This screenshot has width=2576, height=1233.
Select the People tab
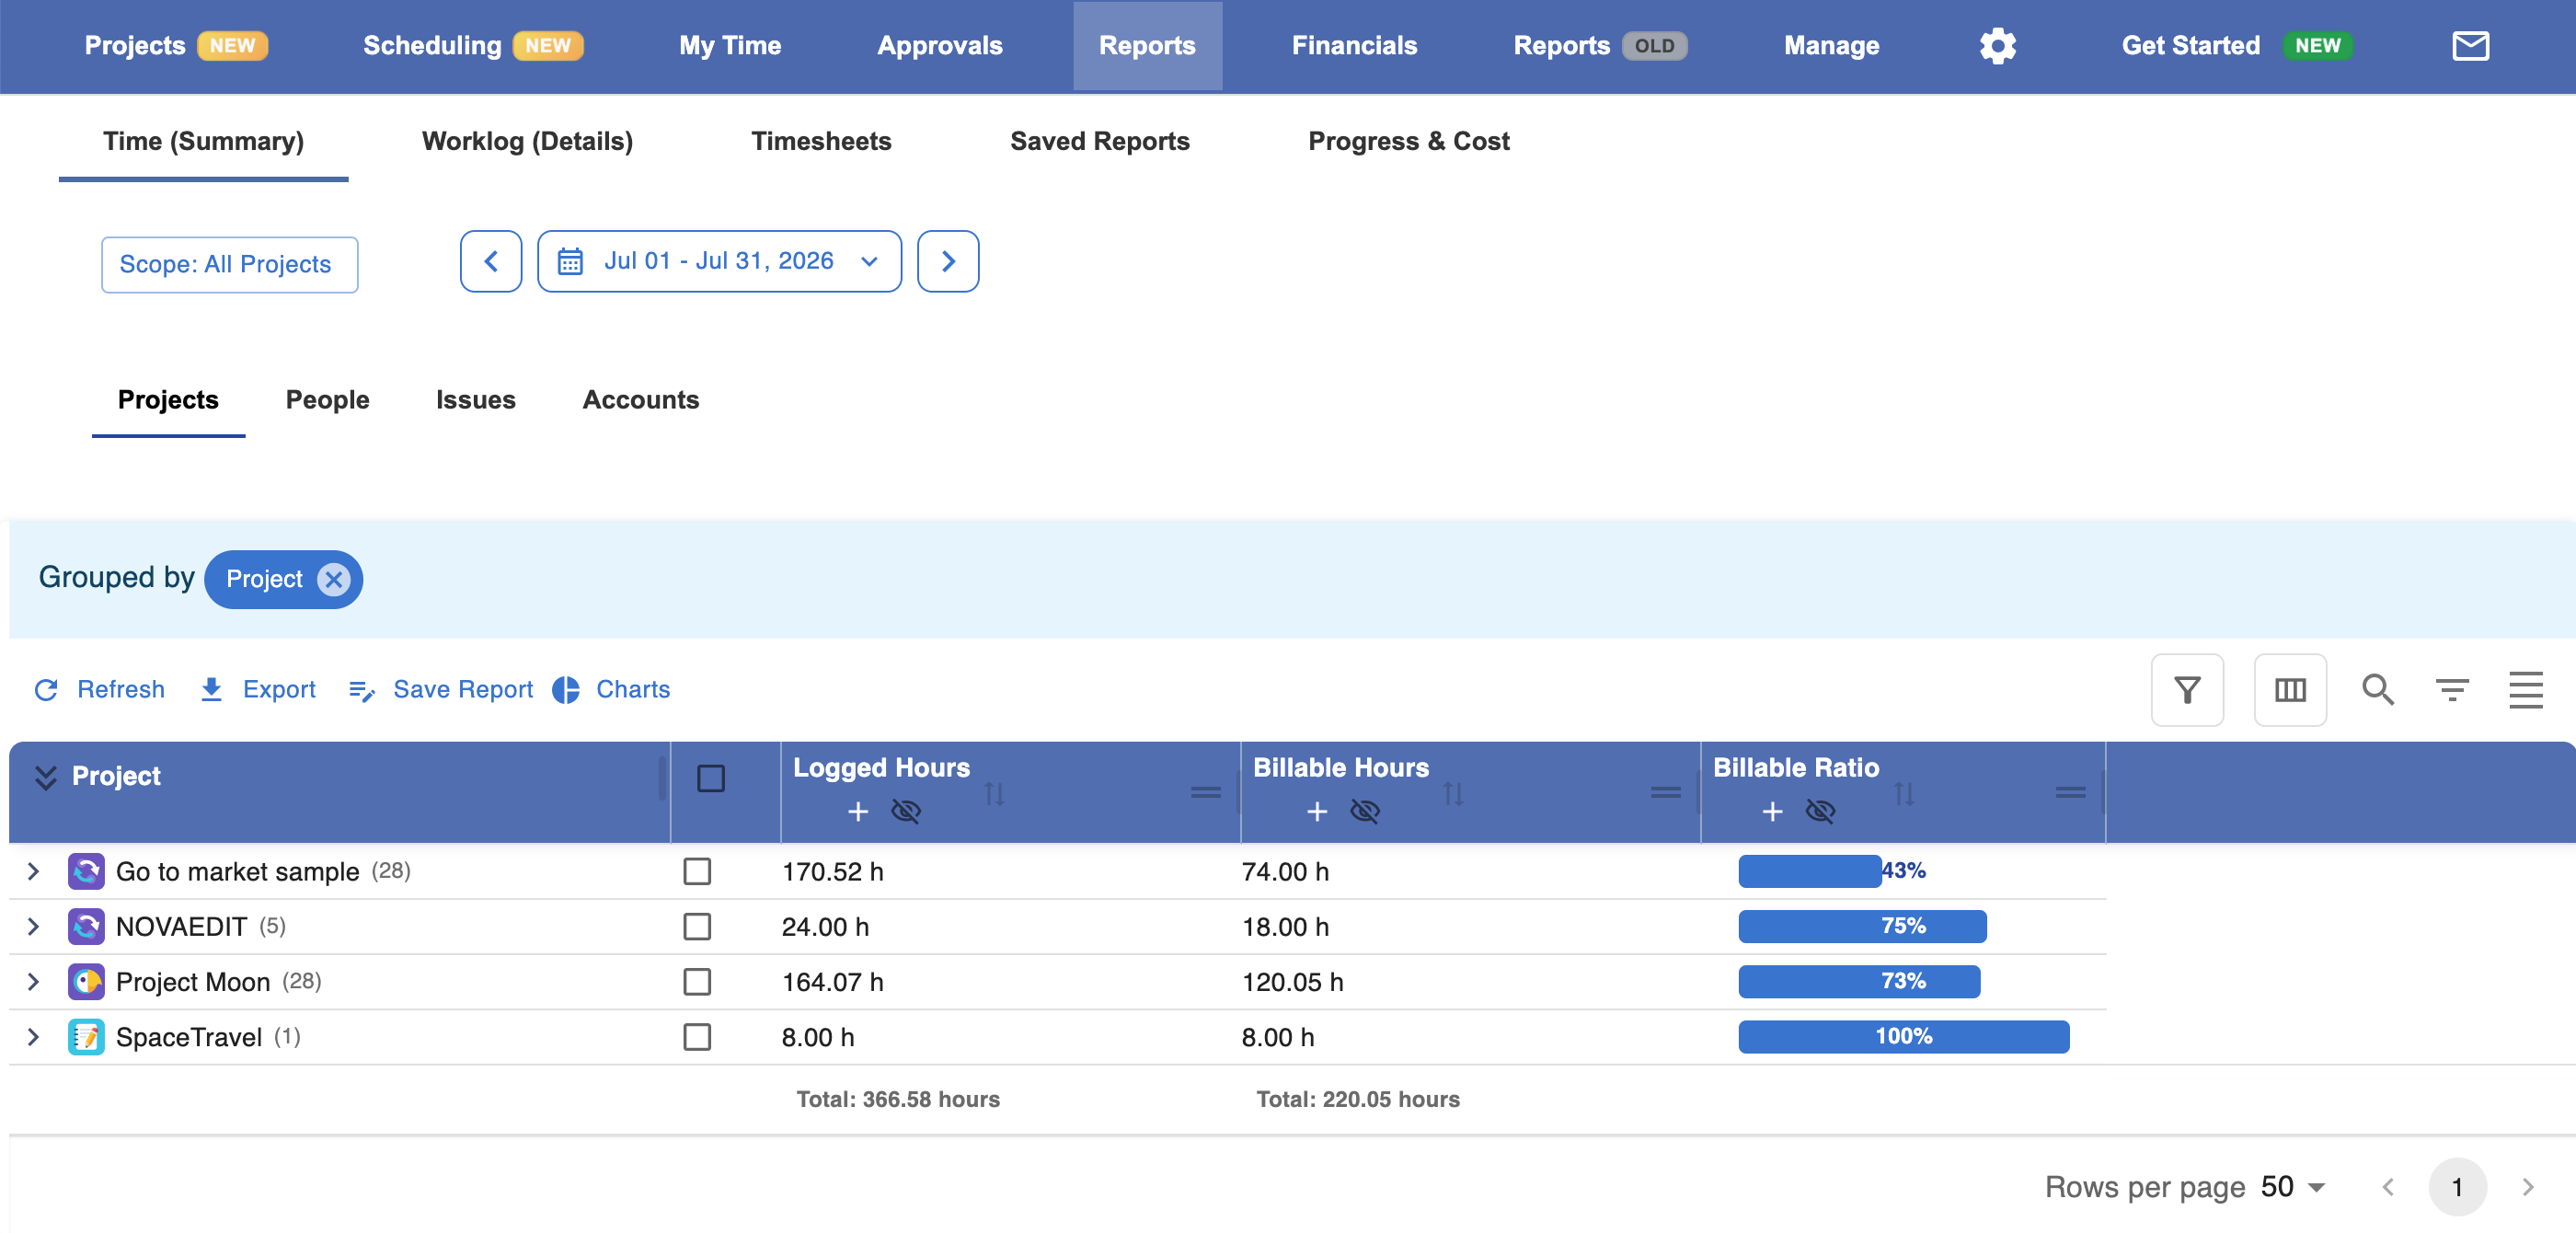[x=327, y=400]
